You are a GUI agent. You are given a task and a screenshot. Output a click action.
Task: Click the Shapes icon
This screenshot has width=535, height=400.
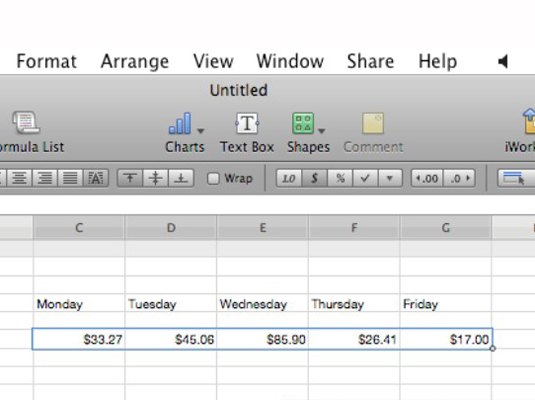(x=303, y=123)
